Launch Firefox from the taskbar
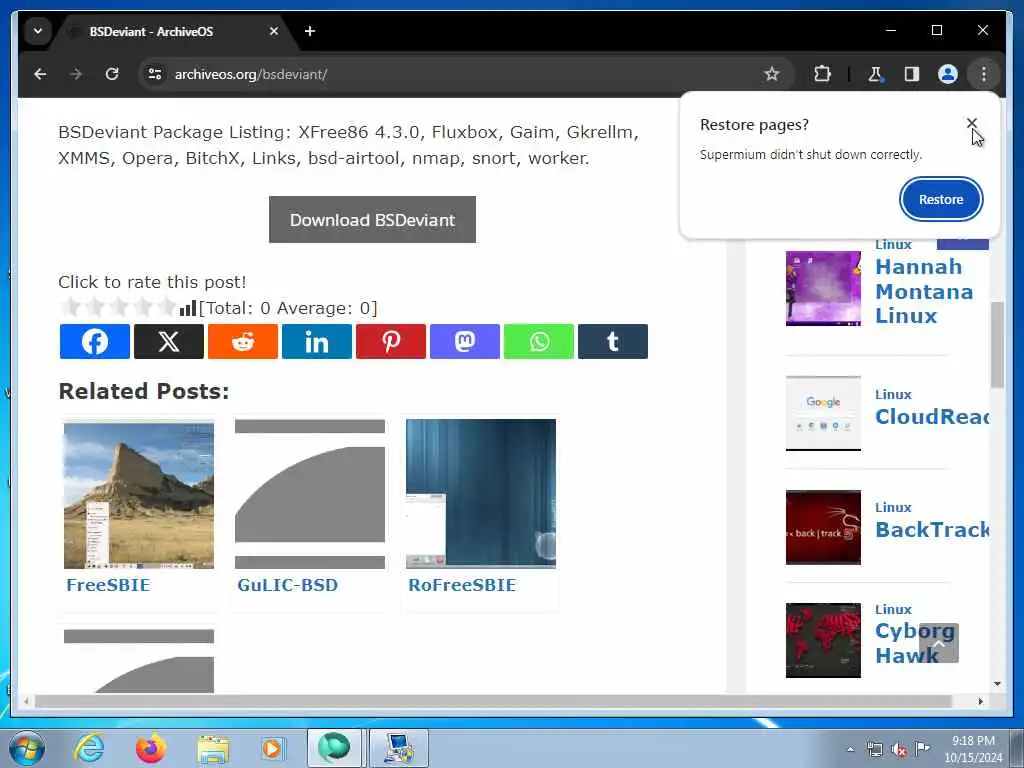Viewport: 1024px width, 768px height. [151, 748]
